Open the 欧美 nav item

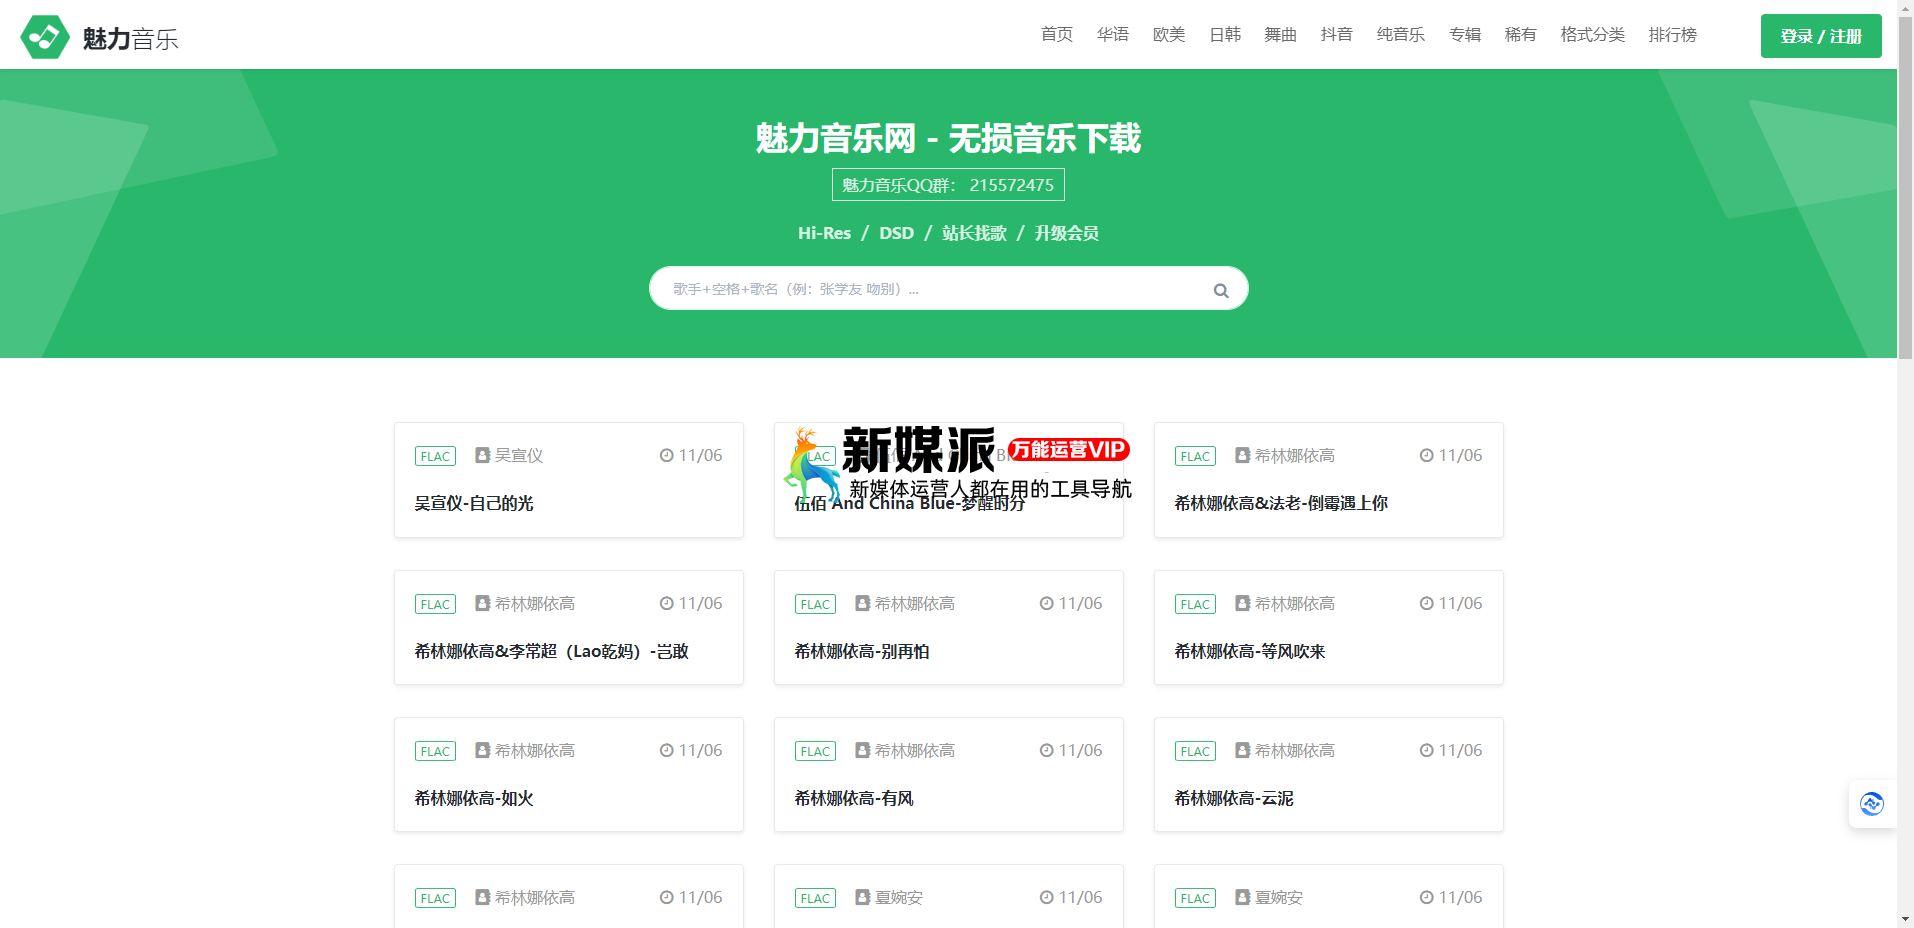[x=1168, y=35]
